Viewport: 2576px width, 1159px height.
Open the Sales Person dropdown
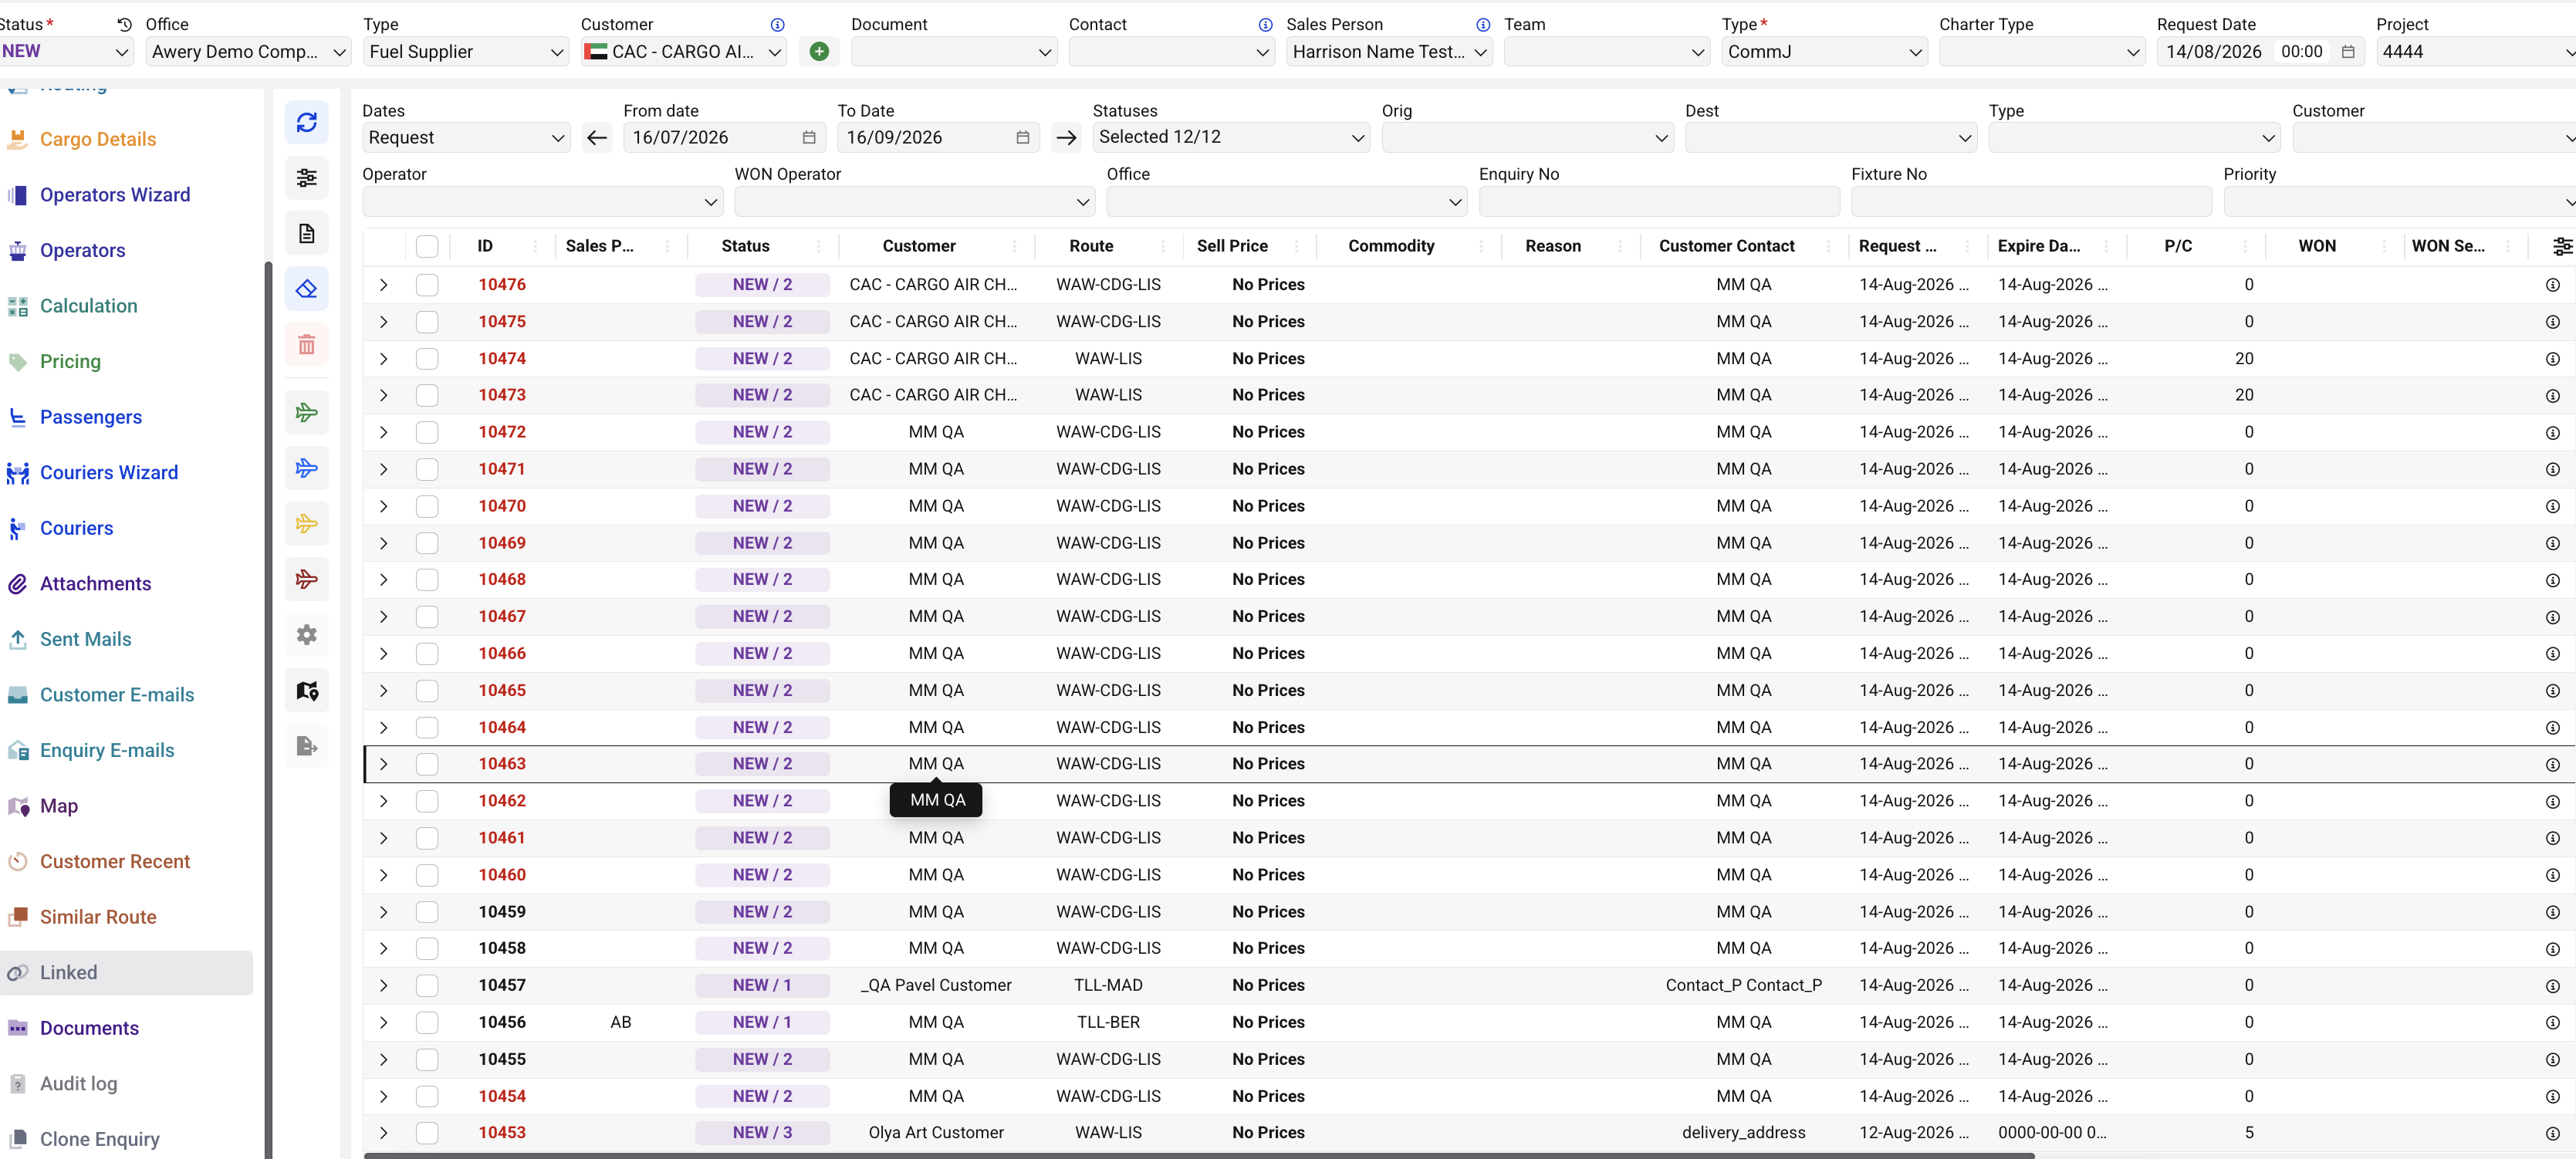(x=1389, y=52)
